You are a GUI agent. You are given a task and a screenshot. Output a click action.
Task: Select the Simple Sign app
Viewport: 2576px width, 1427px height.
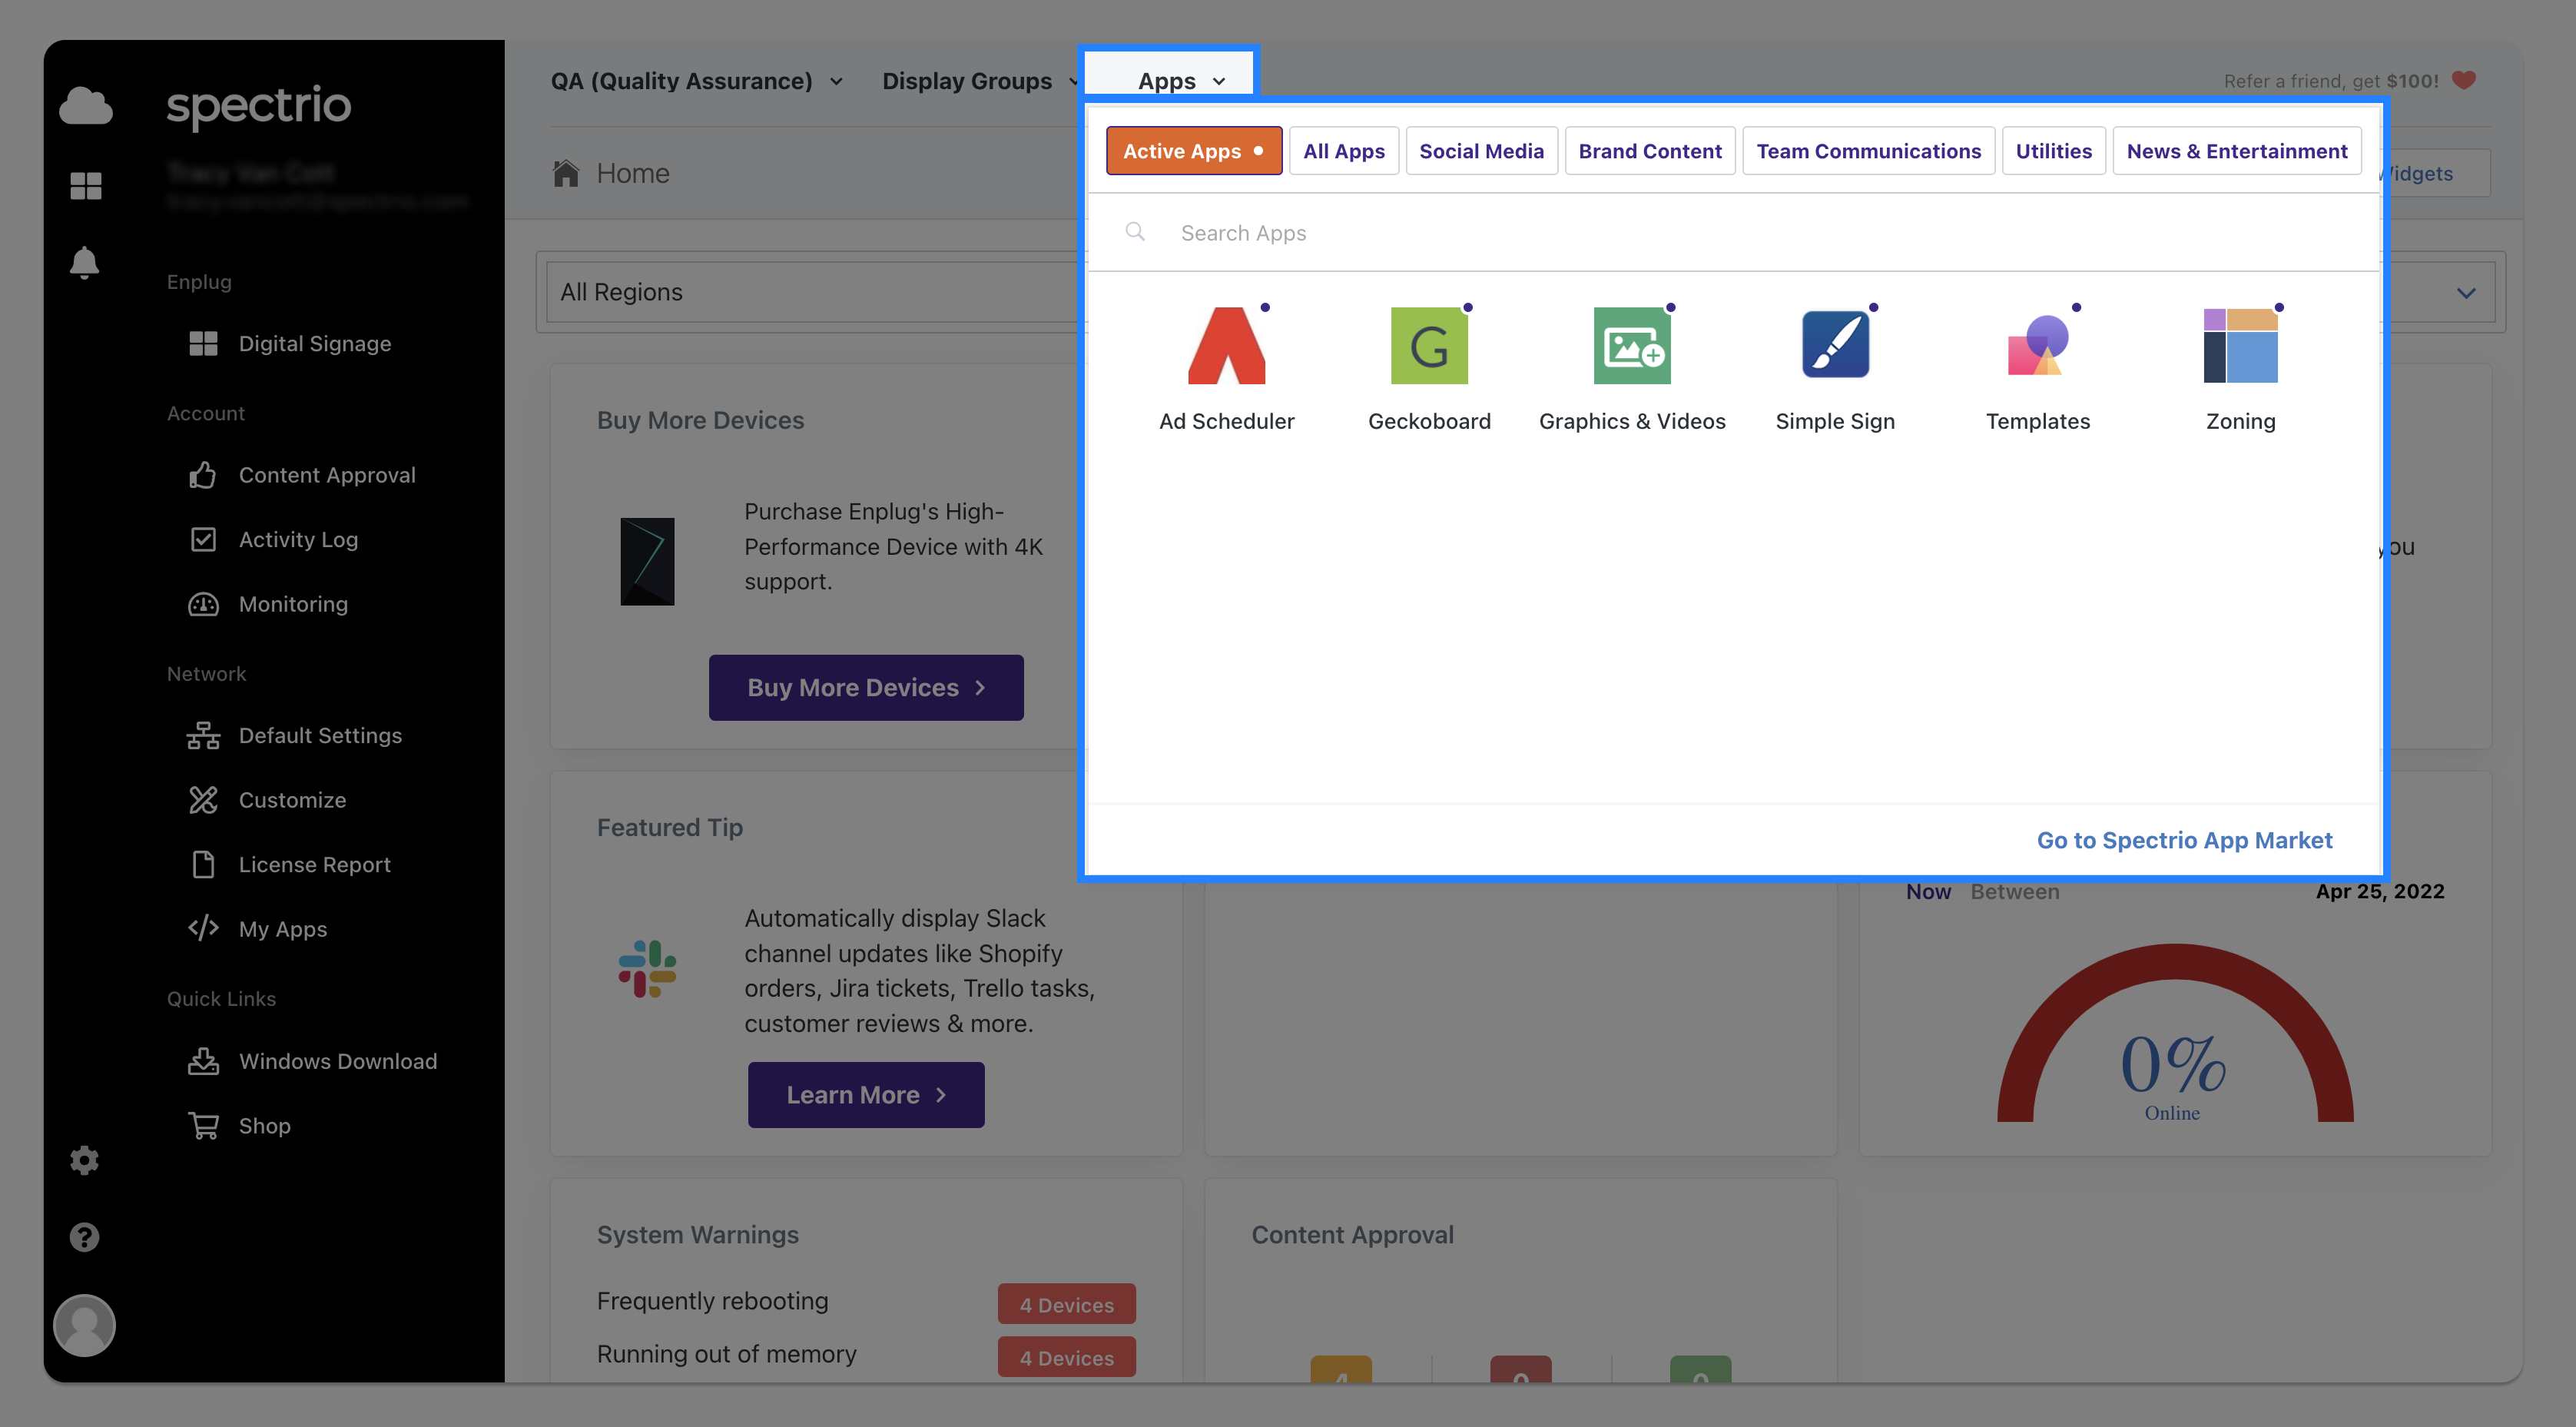pos(1835,346)
